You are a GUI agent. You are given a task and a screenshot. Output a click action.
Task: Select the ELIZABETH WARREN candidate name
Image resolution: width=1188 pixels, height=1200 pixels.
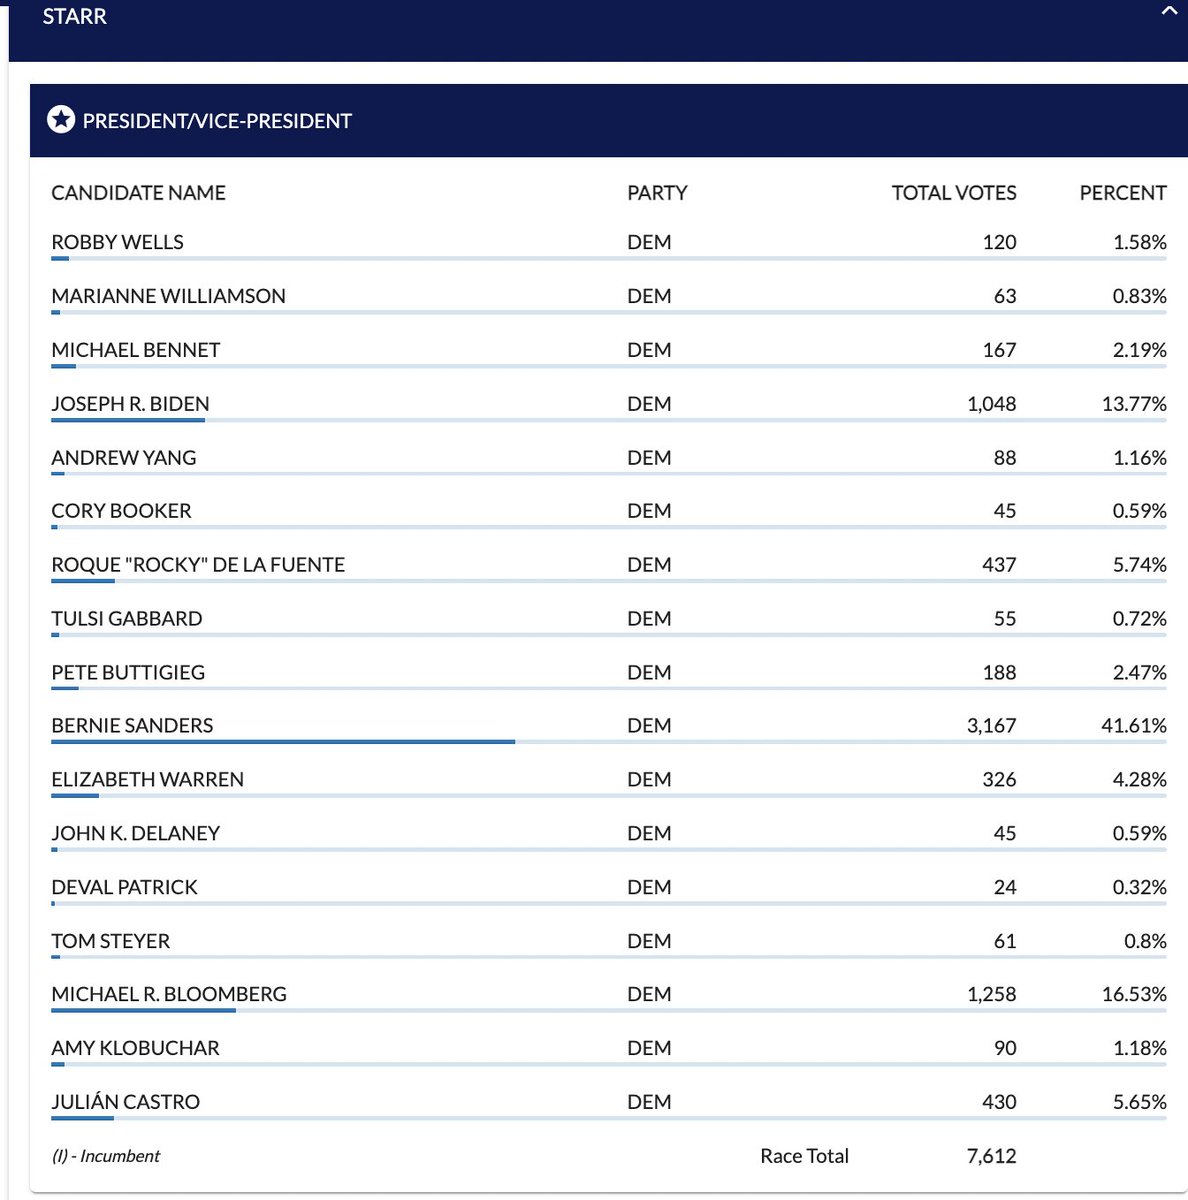click(x=147, y=780)
